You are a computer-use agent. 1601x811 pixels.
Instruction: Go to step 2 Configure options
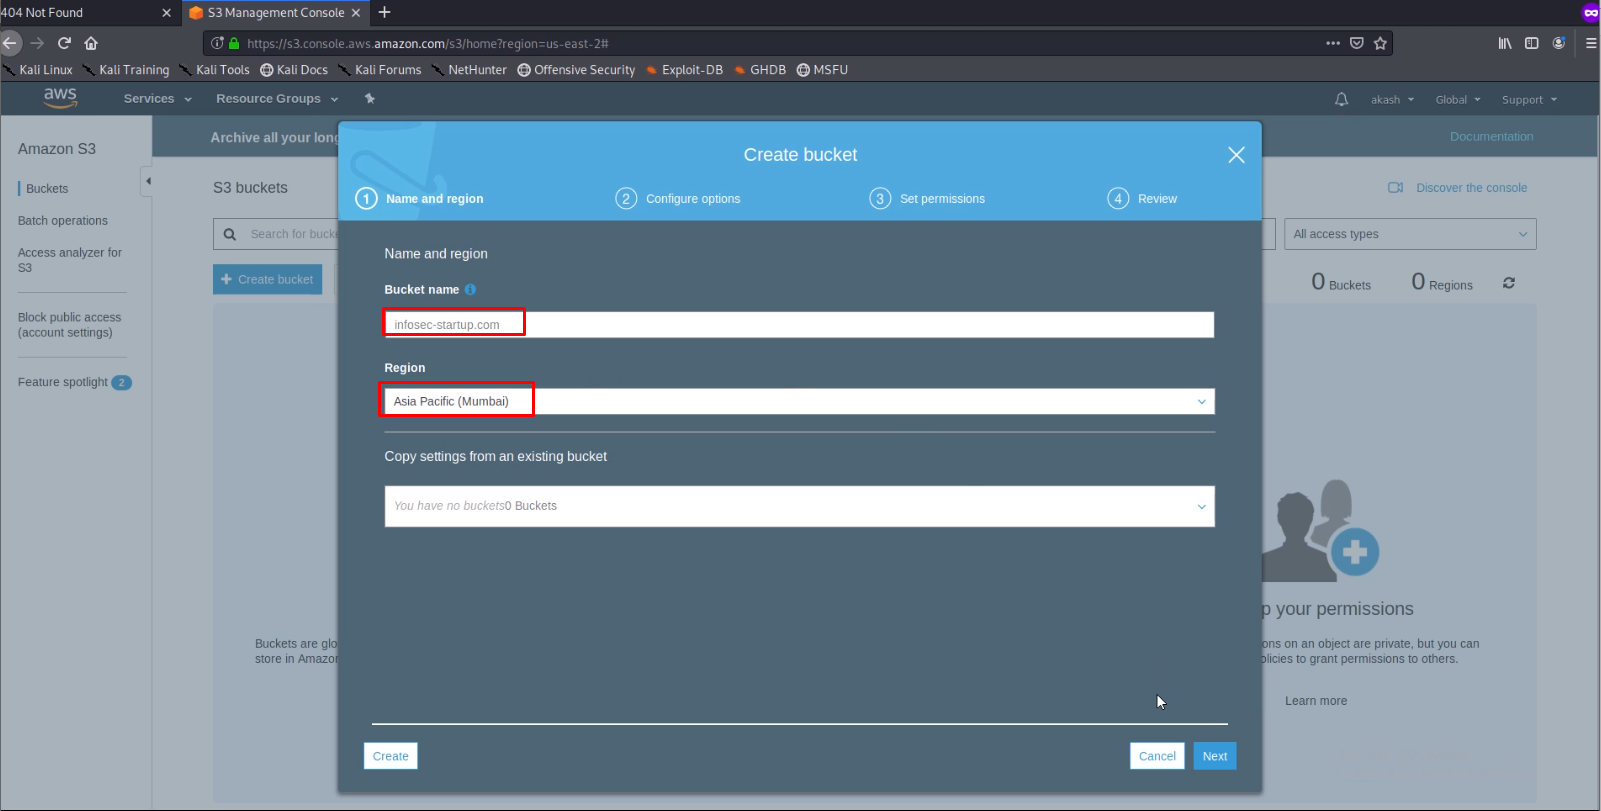[678, 199]
